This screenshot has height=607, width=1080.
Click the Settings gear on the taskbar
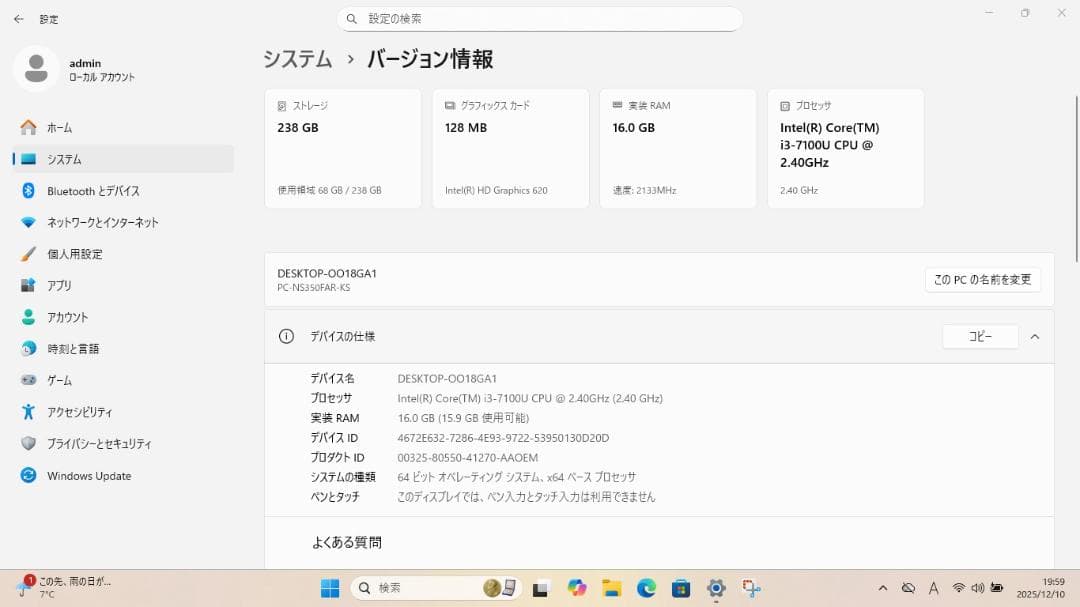tap(716, 588)
